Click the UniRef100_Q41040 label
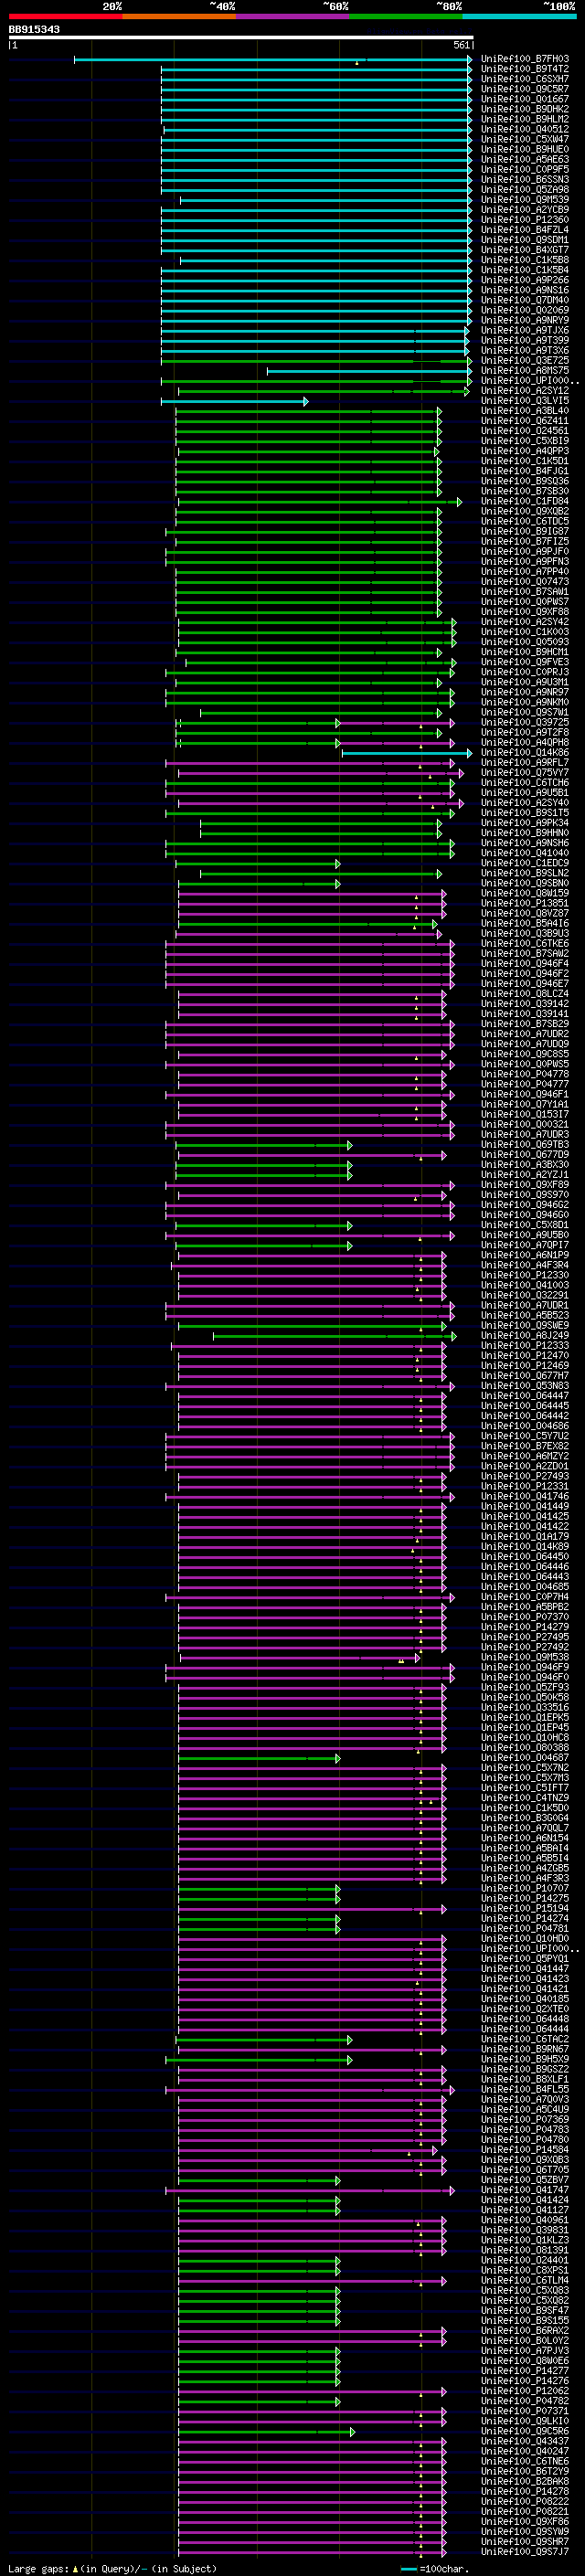 click(524, 853)
